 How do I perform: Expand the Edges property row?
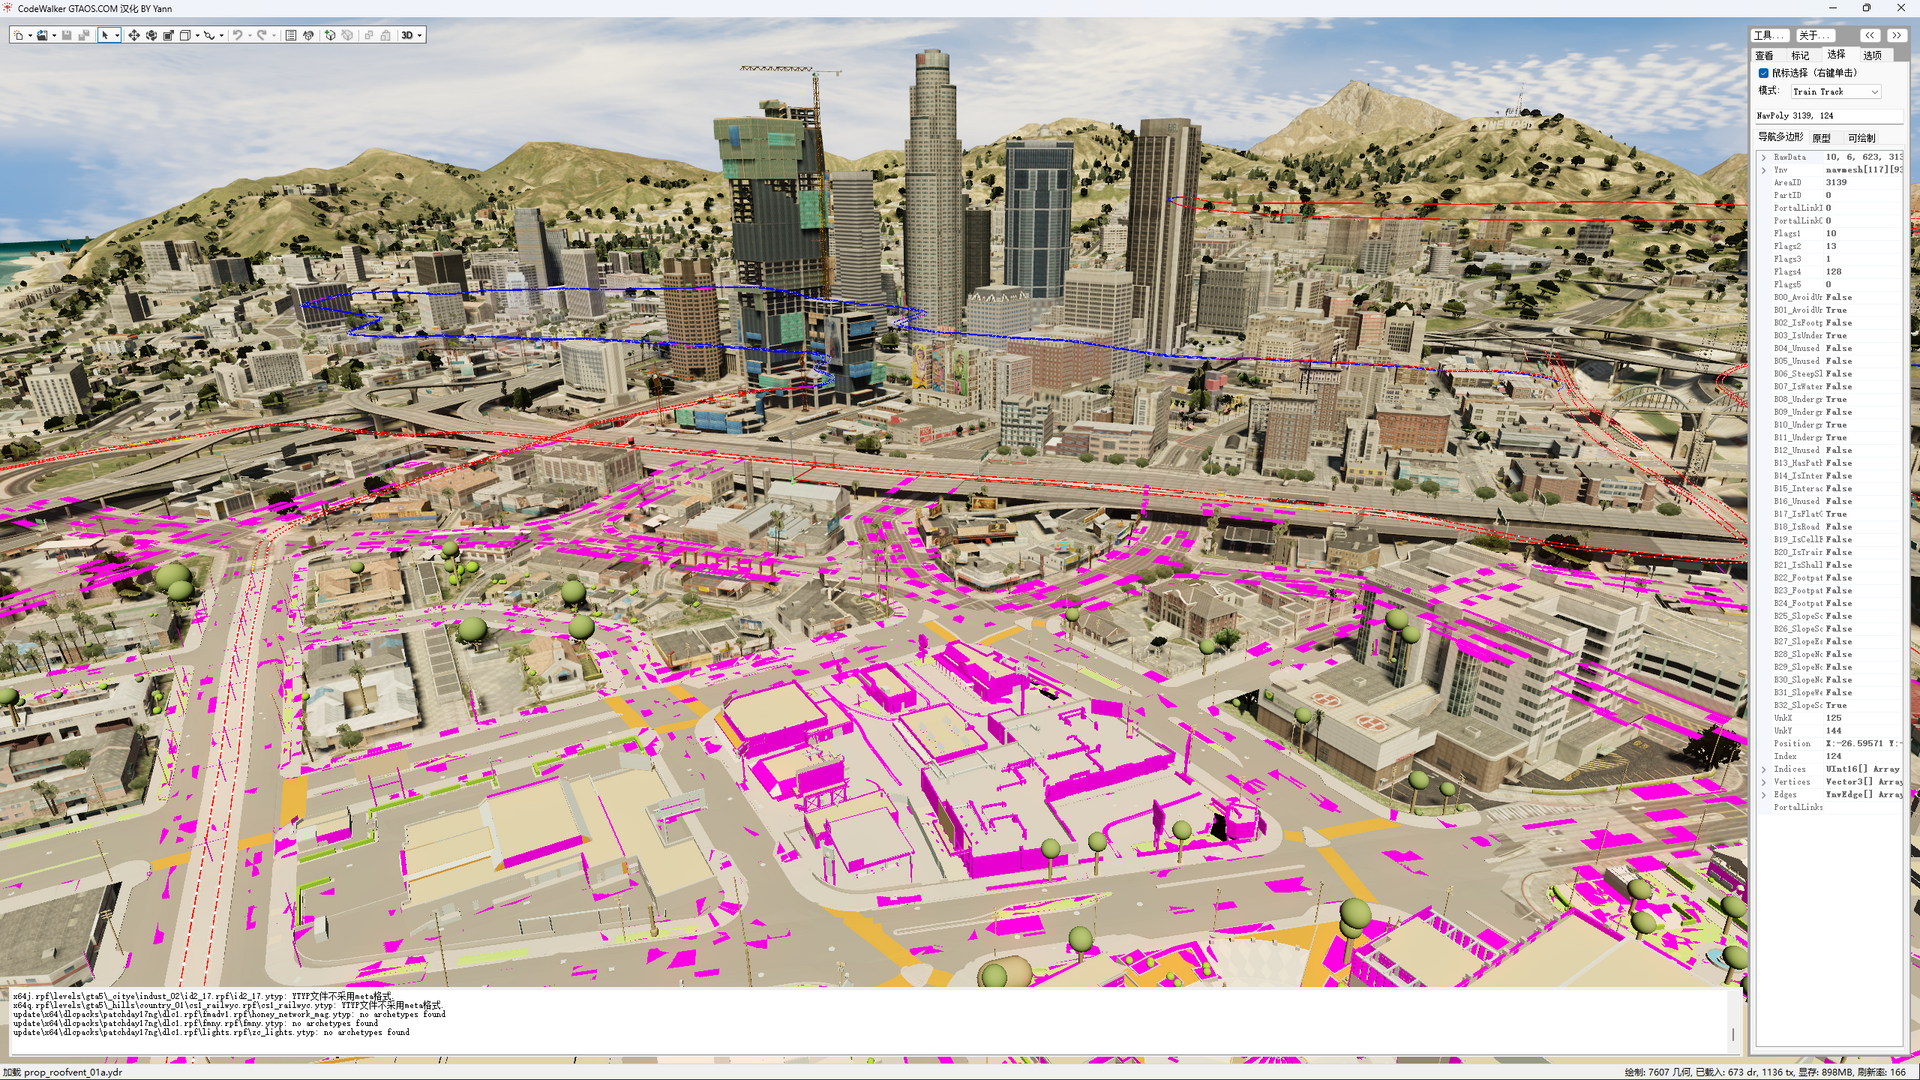(x=1763, y=795)
